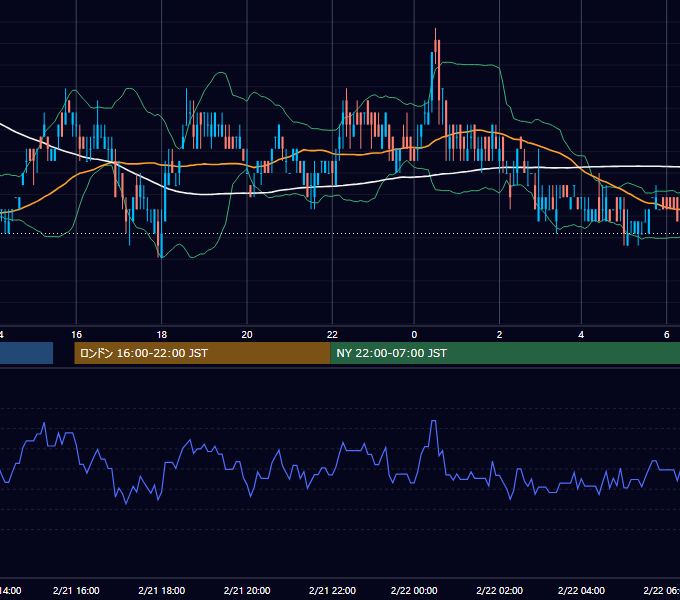
Task: Click the 2/22 02:00 date label
Action: tap(500, 590)
